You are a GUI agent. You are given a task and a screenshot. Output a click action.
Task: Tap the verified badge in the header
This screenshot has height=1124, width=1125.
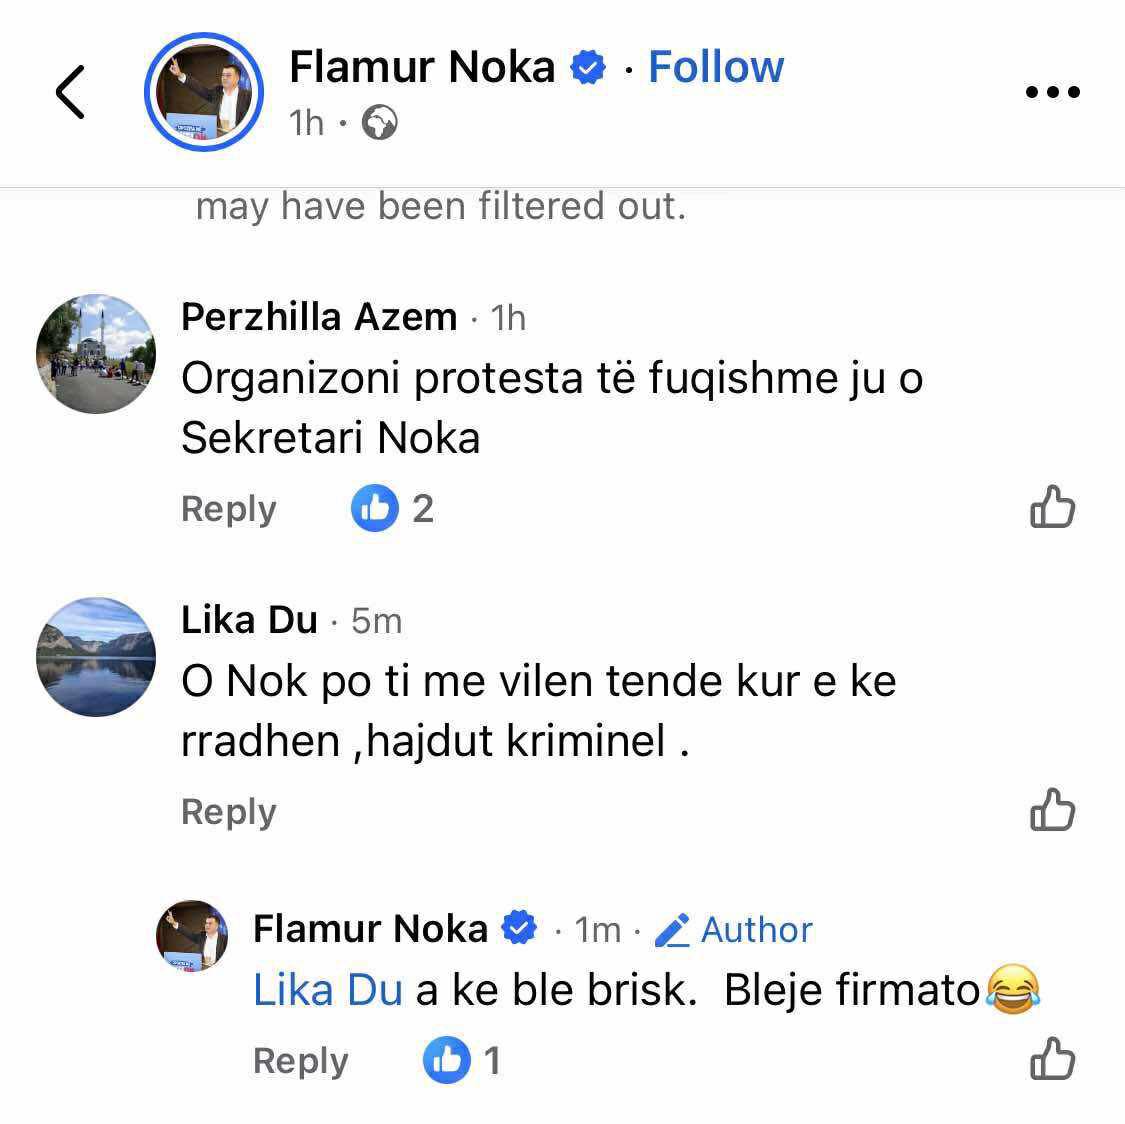pyautogui.click(x=588, y=68)
